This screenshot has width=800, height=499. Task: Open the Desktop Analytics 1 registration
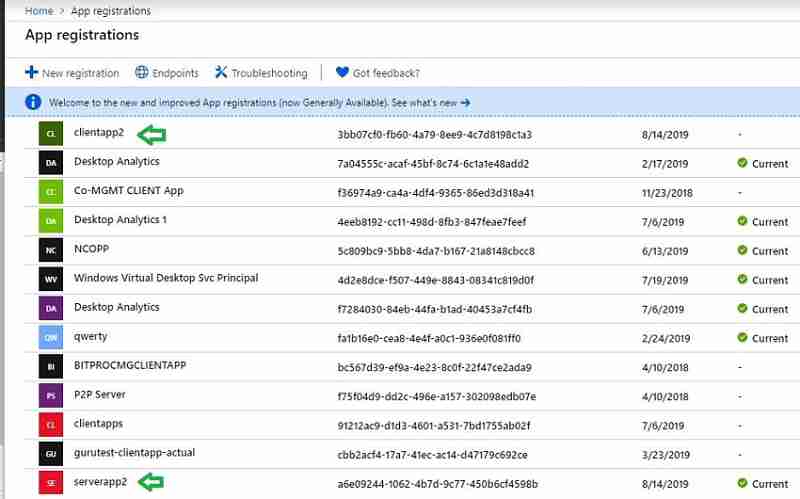[120, 219]
